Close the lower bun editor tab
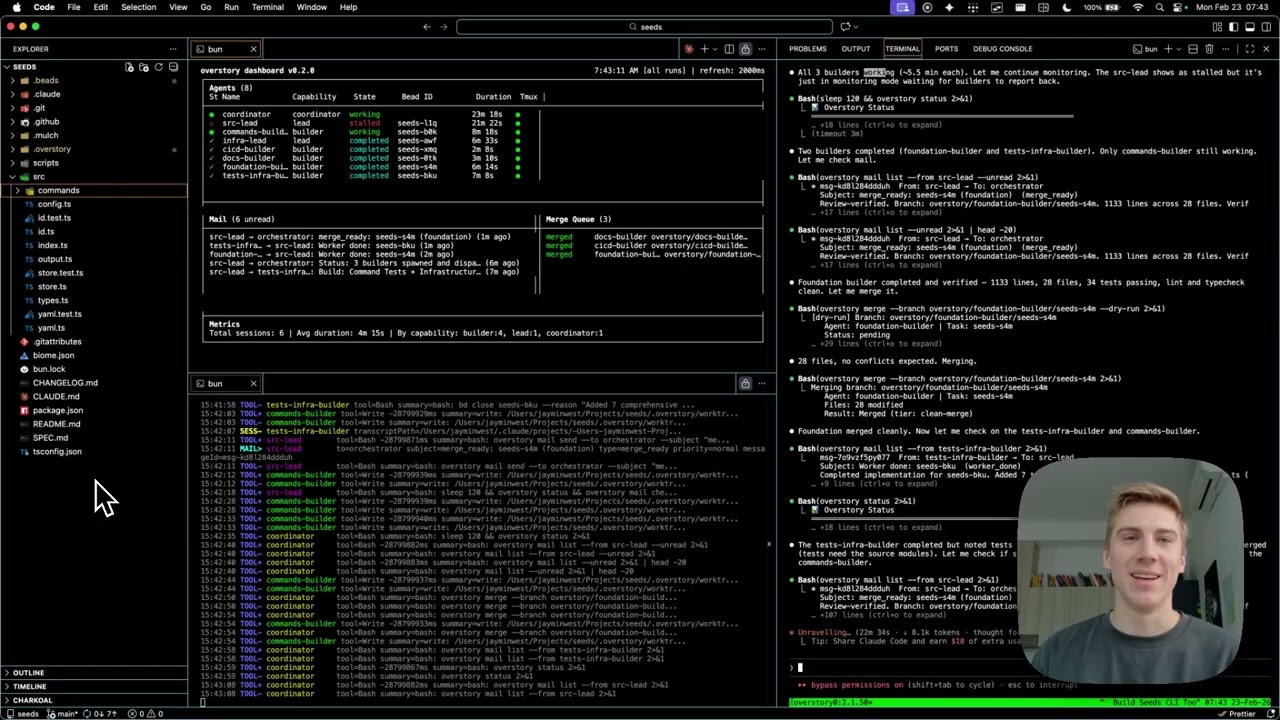 [253, 384]
